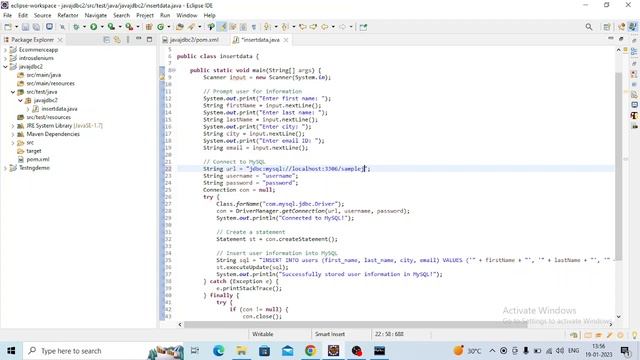Open the Project menu
Viewport: 640px width, 360px height.
(x=145, y=15)
